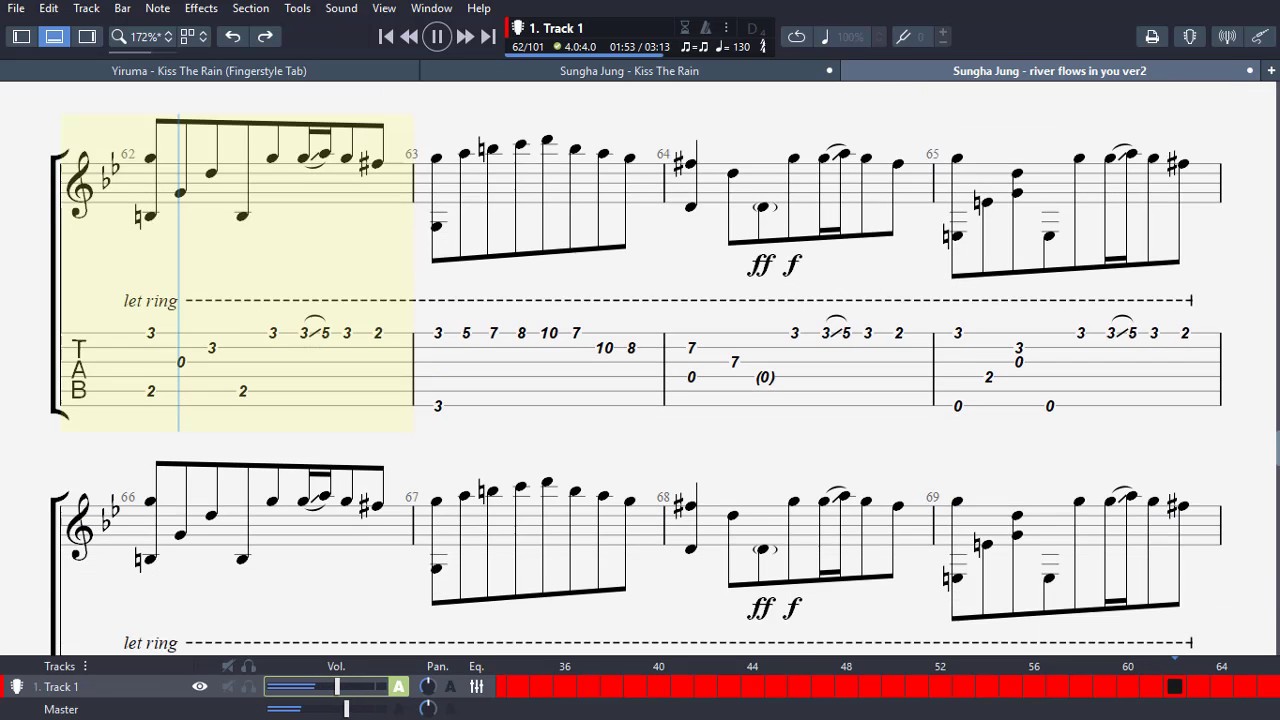Toggle the count-in hourglass icon

coord(685,28)
